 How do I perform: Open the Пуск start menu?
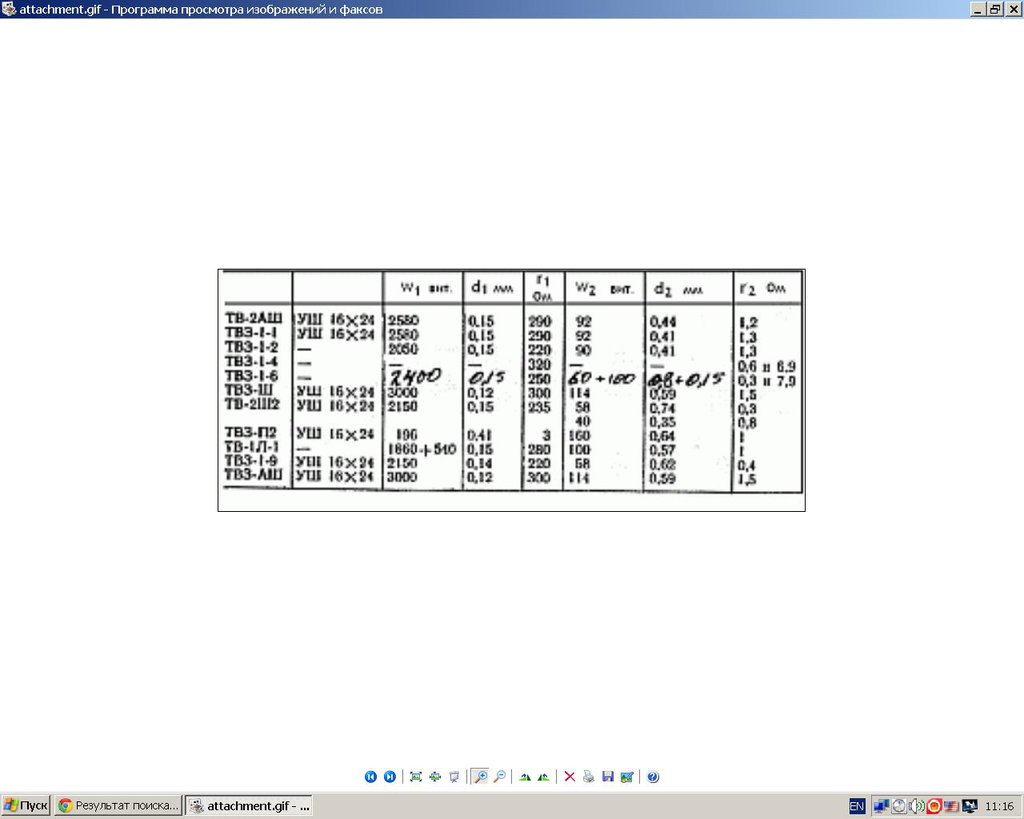click(x=26, y=805)
